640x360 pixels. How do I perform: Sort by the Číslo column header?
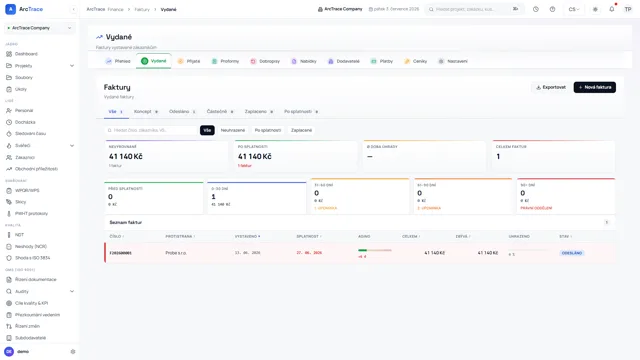click(117, 236)
